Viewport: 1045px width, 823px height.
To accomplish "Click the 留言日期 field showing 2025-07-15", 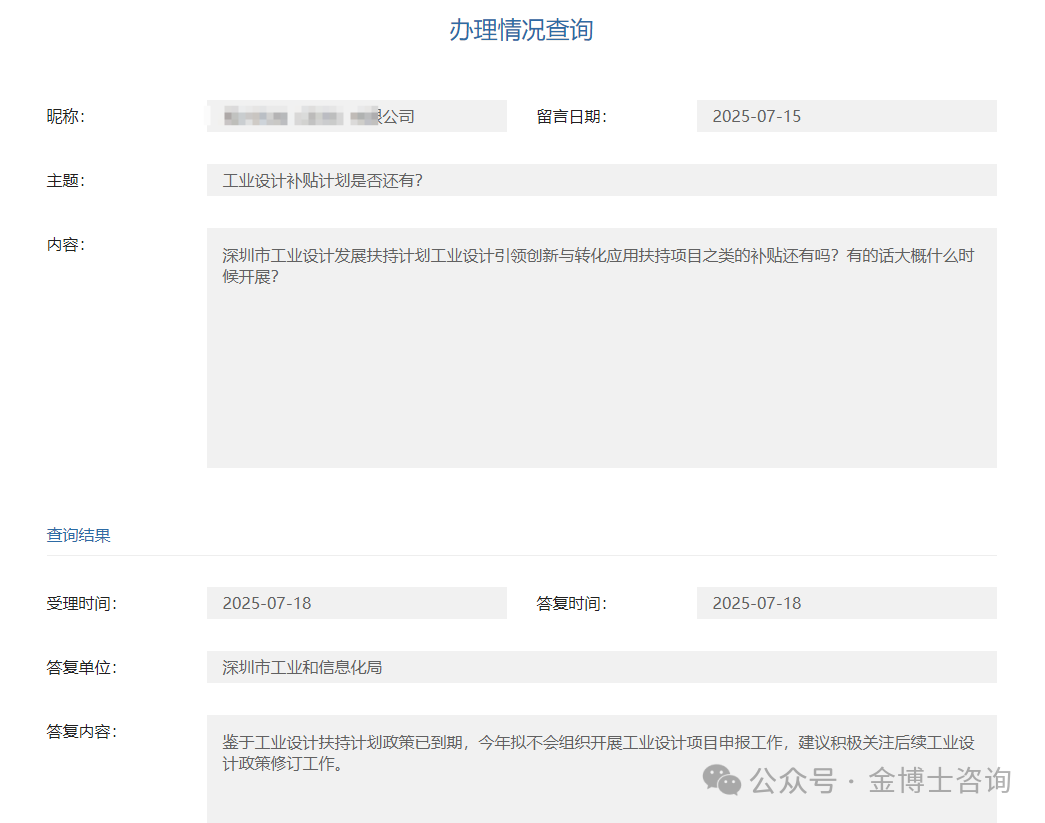I will point(846,116).
